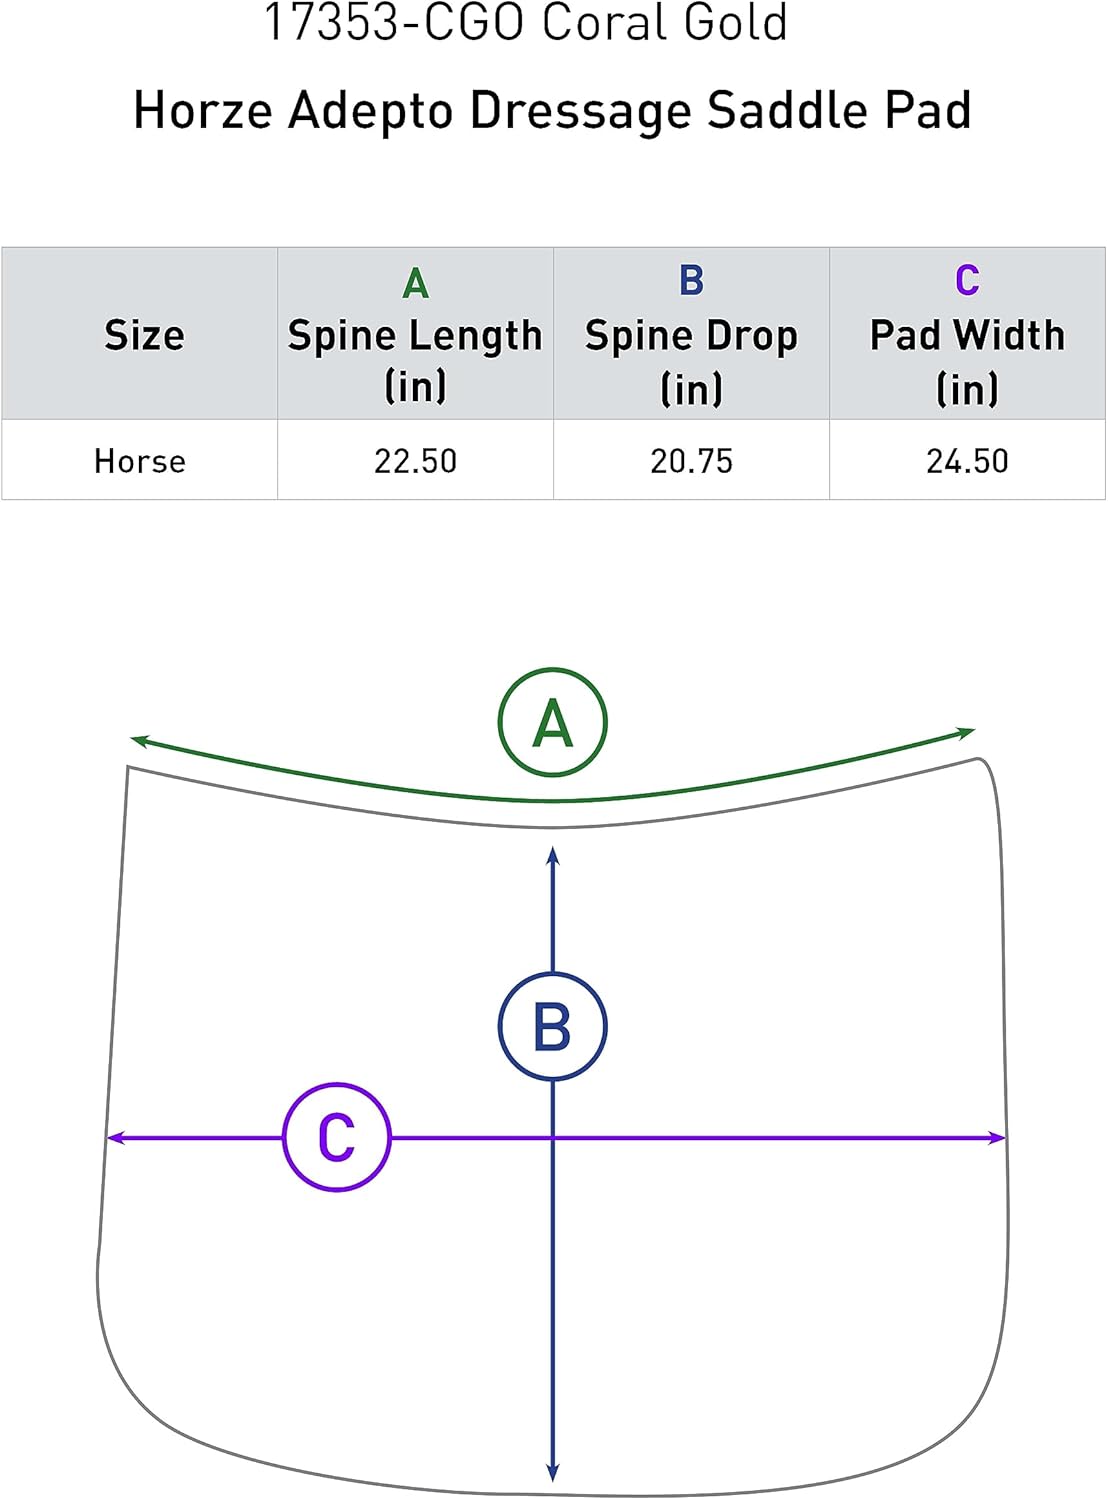The width and height of the screenshot is (1108, 1500).
Task: Click the Horze Adepto Dressage Saddle Pad title
Action: (x=552, y=110)
